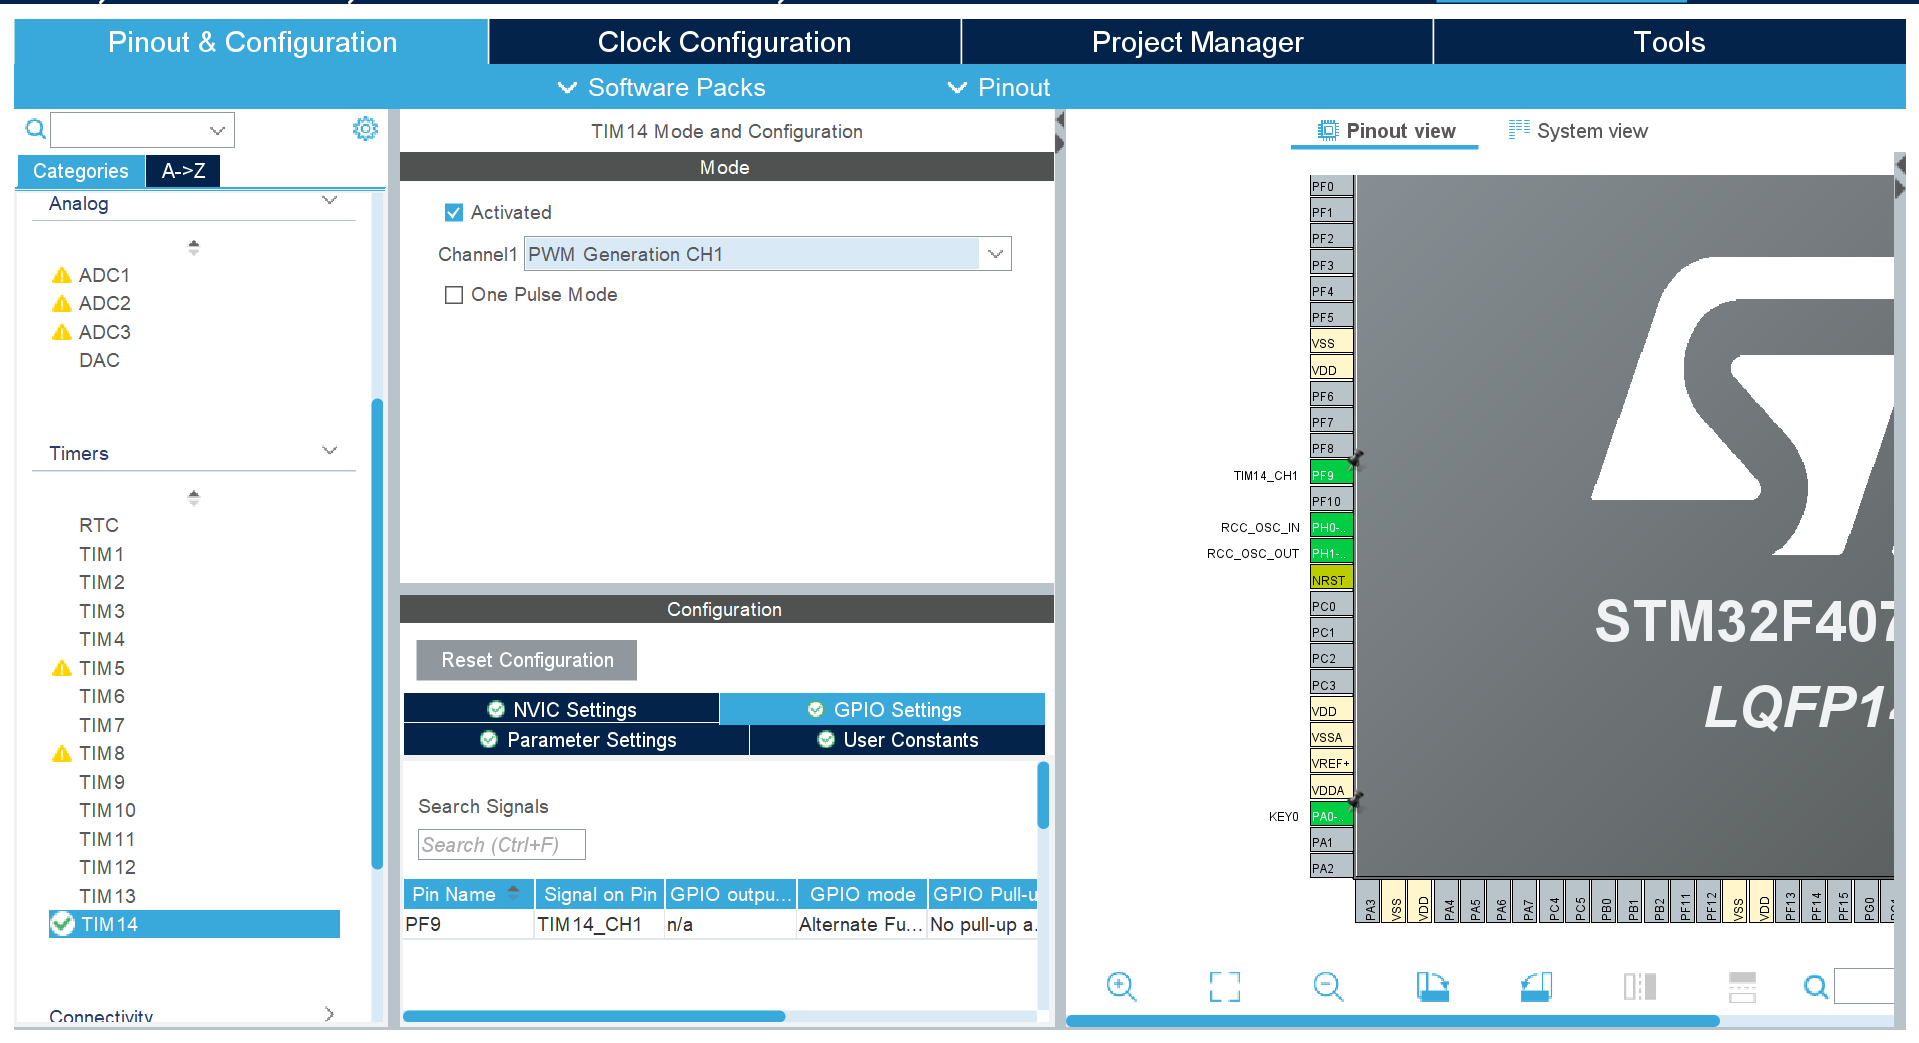This screenshot has height=1043, width=1919.
Task: Click the TIM14 green checkmark icon
Action: click(63, 924)
